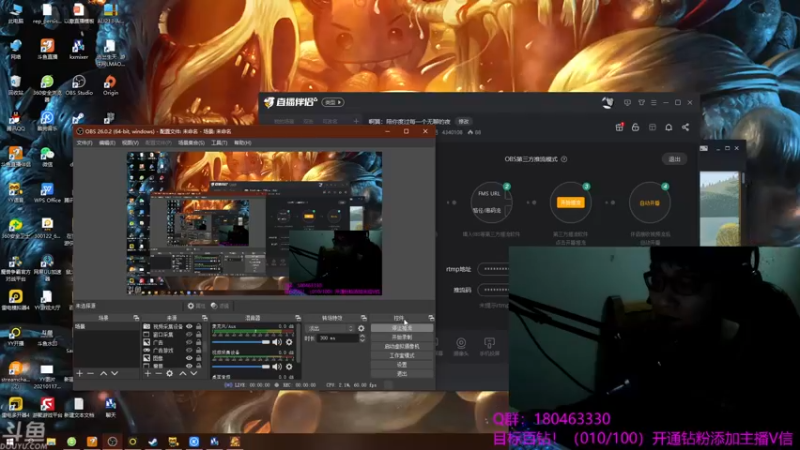
Task: Toggle lock on 图像 source
Action: (x=199, y=358)
